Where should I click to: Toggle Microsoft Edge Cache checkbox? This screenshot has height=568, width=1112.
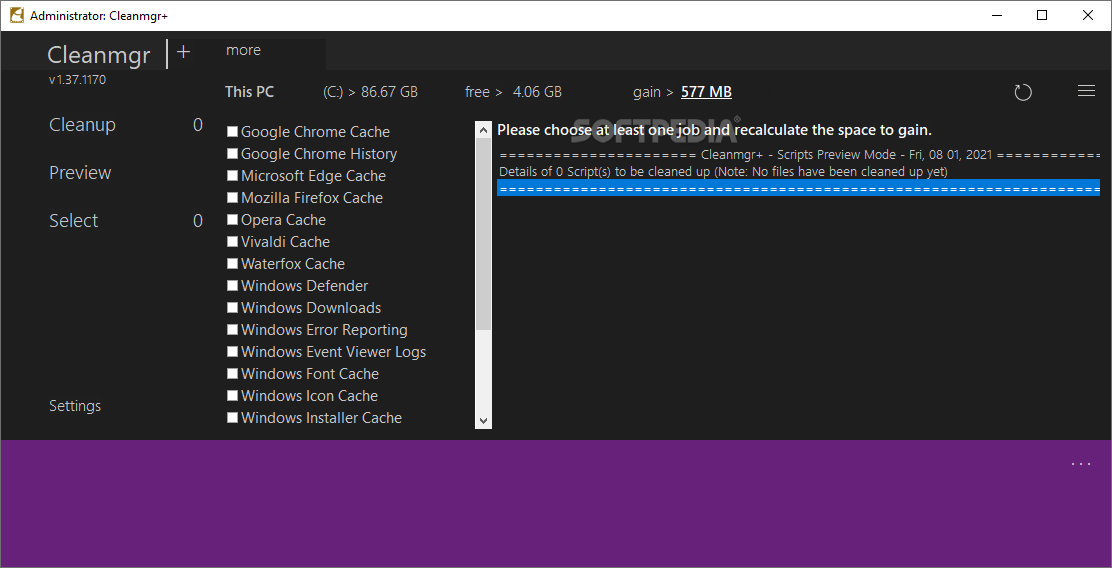tap(232, 175)
